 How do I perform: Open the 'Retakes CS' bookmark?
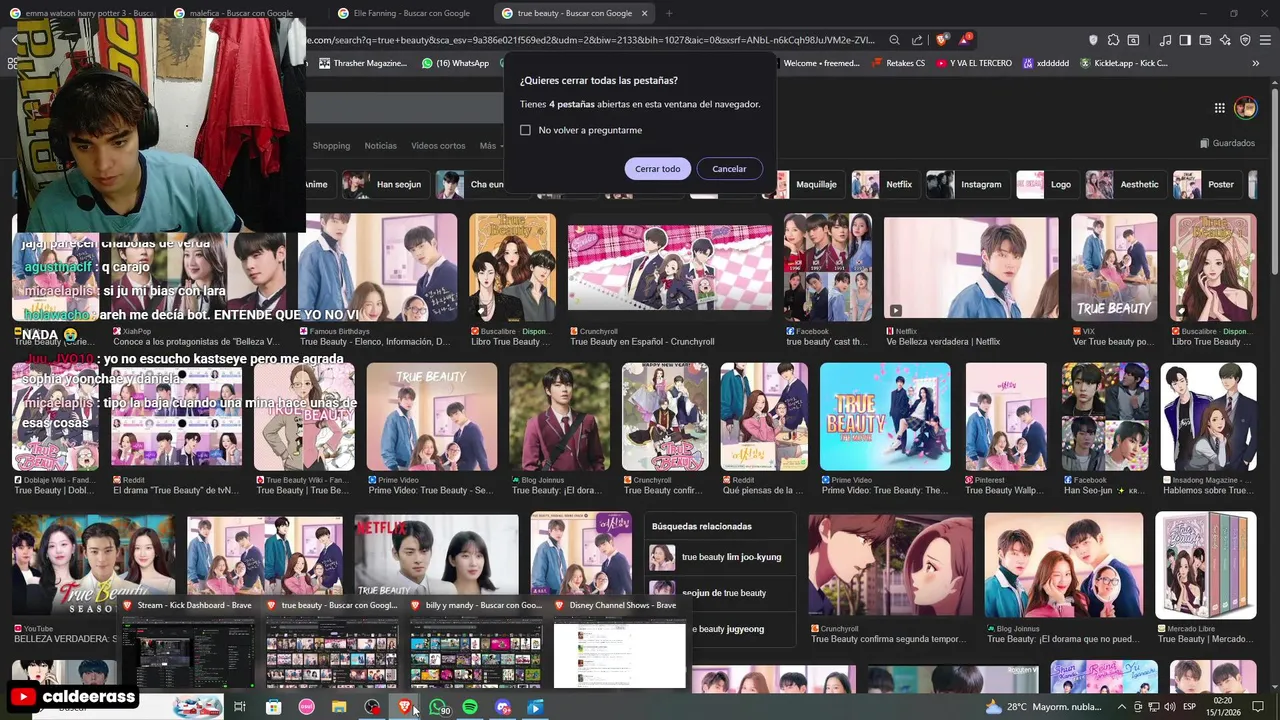click(x=898, y=63)
